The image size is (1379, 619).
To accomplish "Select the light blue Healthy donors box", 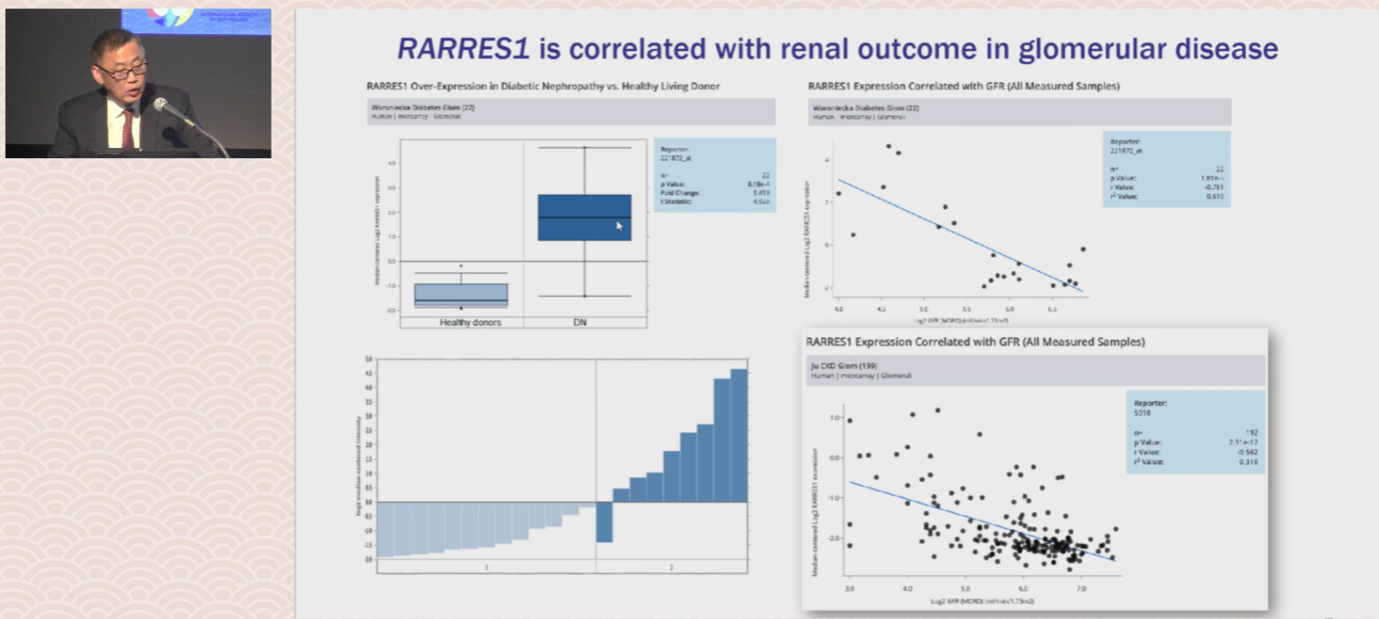I will [461, 295].
